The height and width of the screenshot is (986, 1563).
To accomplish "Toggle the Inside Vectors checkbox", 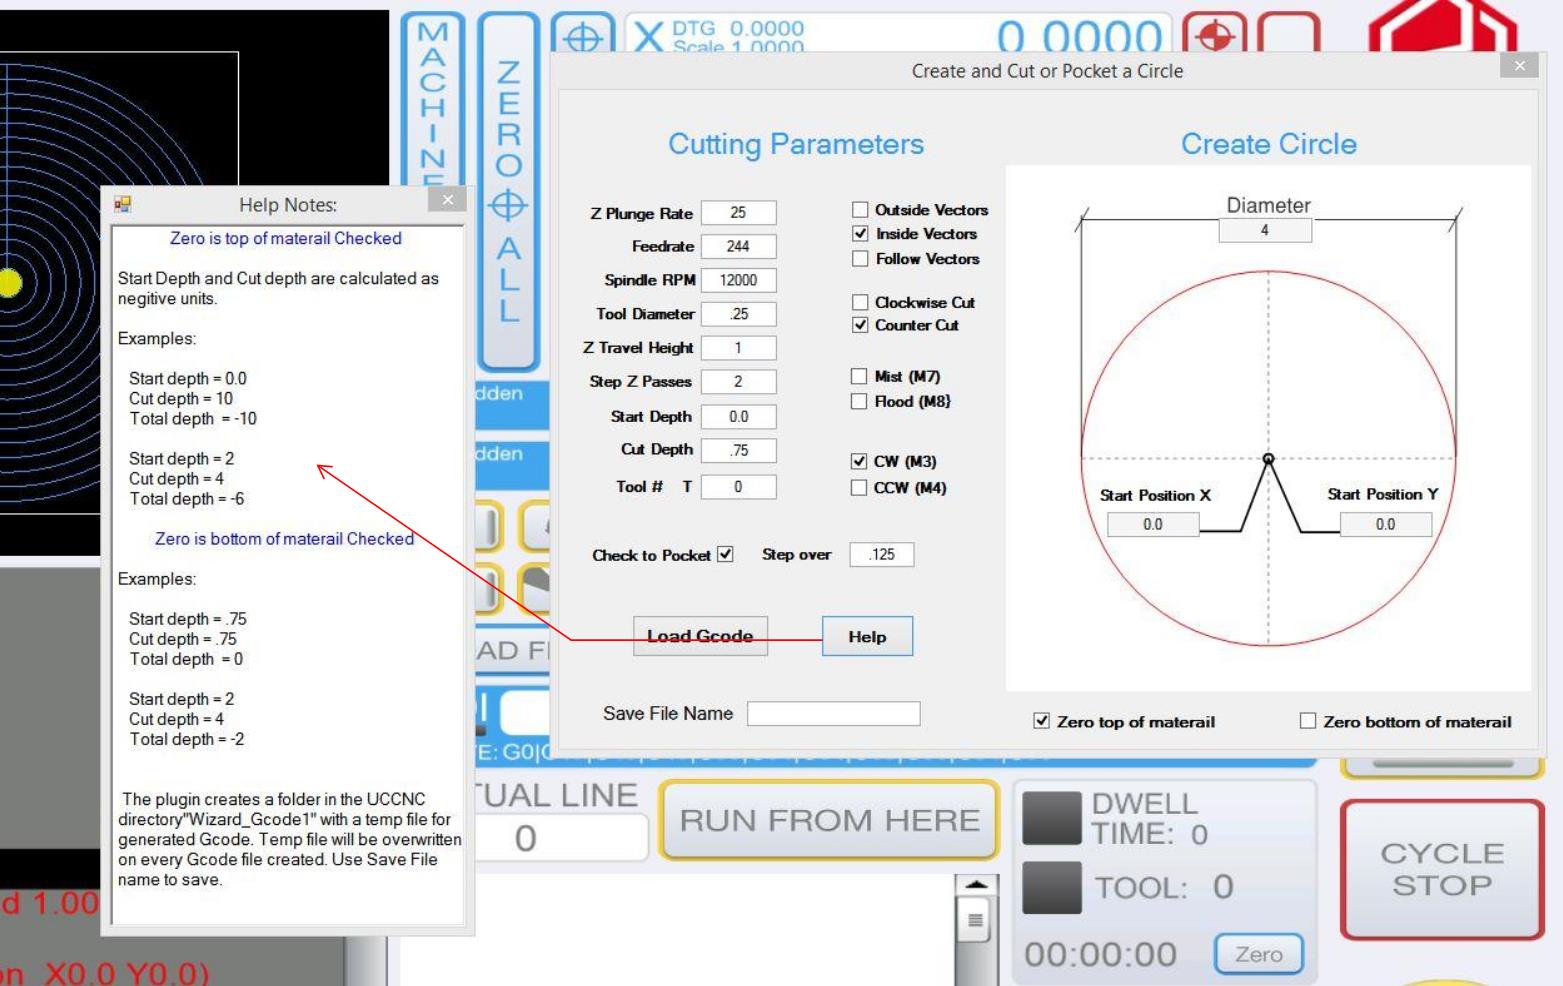I will click(860, 234).
